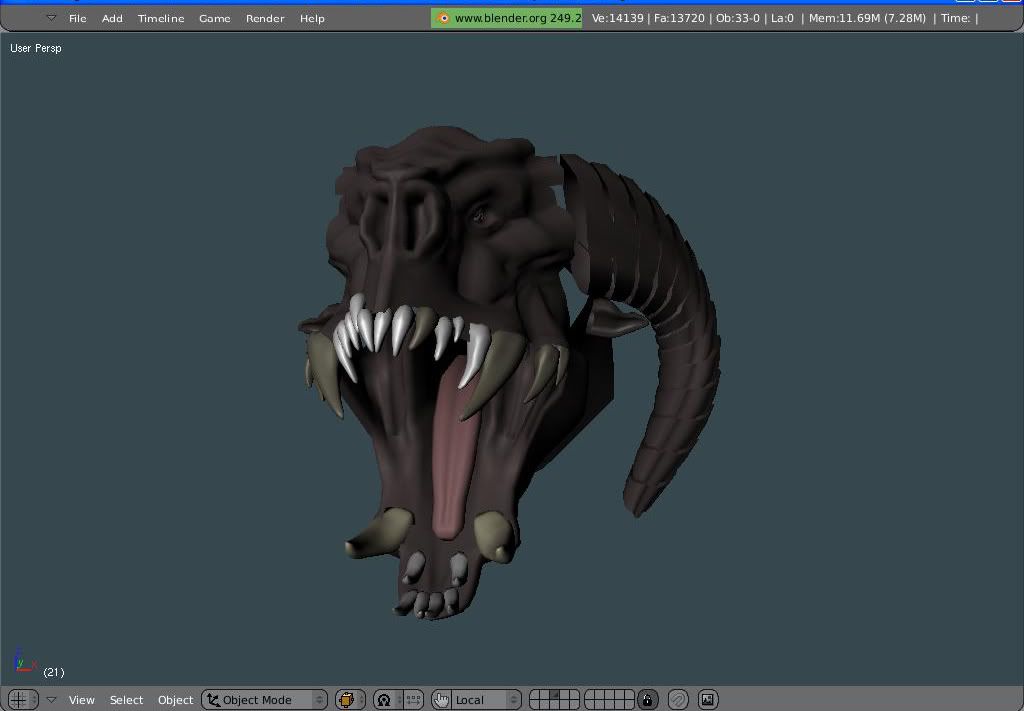
Task: Open the File menu
Action: click(x=77, y=18)
